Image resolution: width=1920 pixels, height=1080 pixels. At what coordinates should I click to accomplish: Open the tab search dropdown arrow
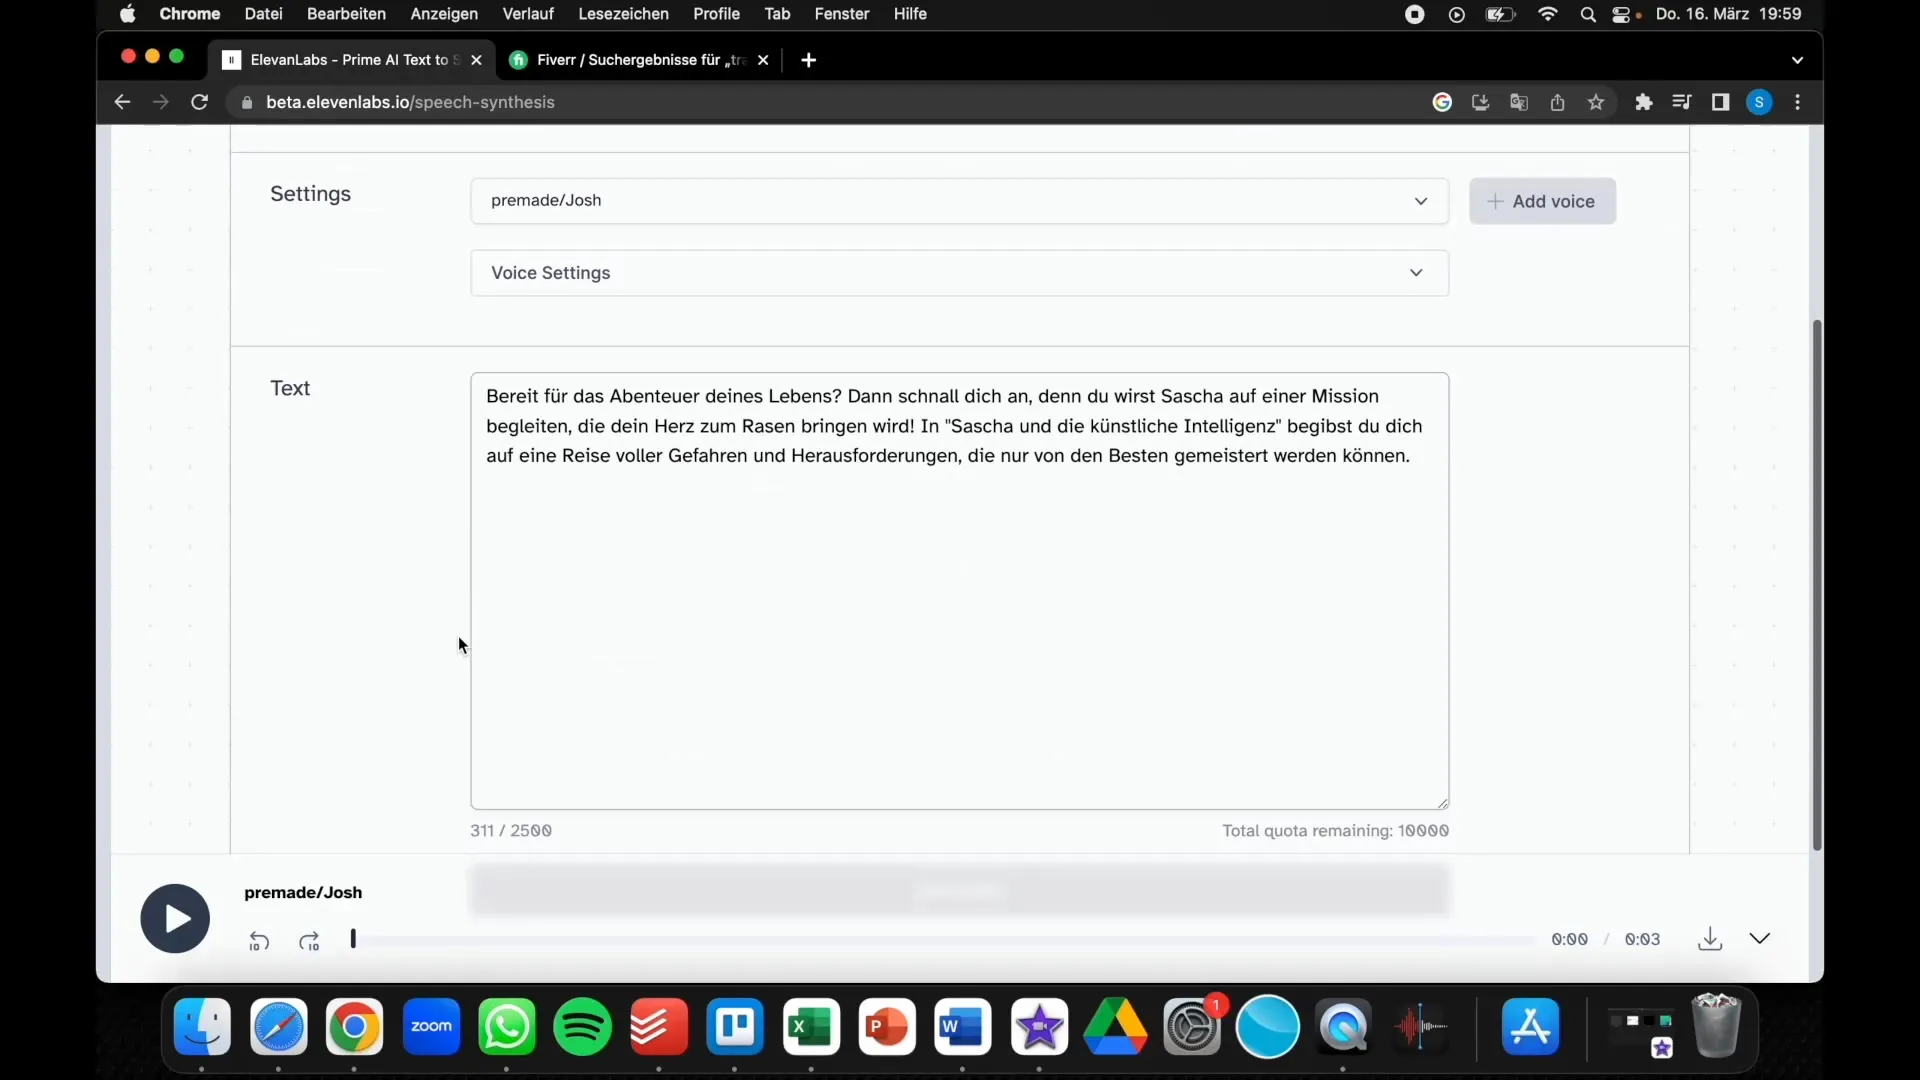point(1797,60)
